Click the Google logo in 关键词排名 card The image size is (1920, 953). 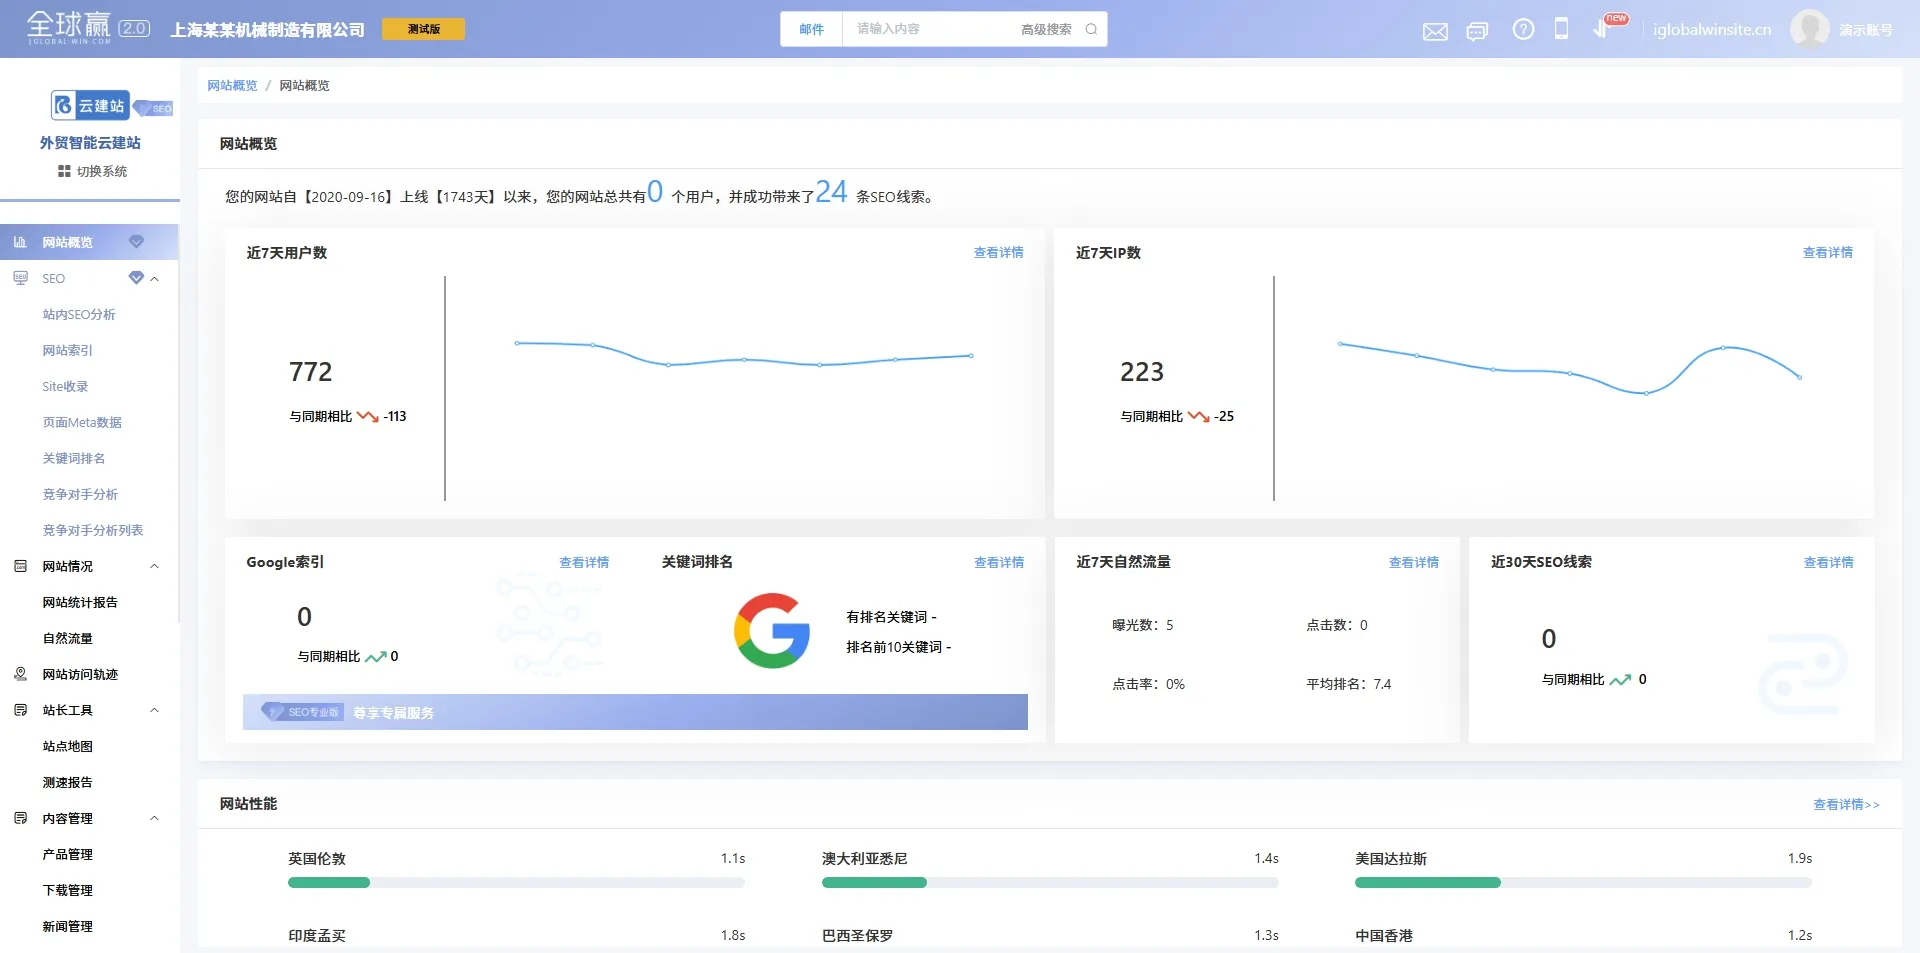pyautogui.click(x=771, y=631)
